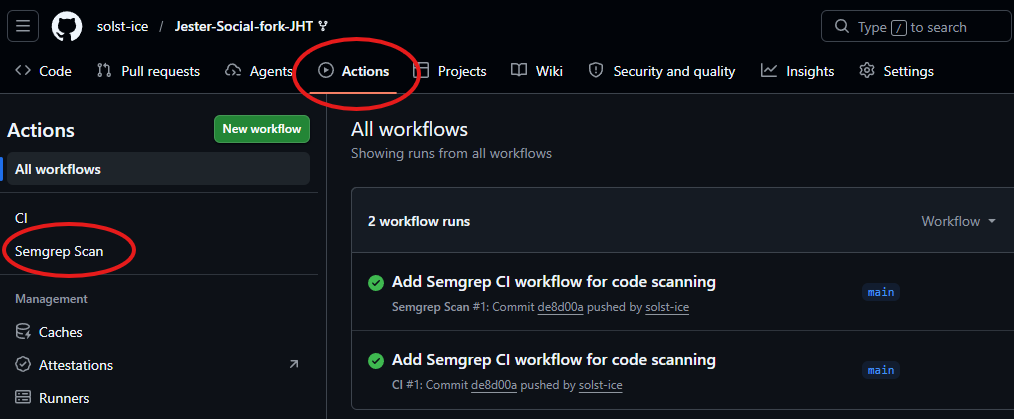Click the main branch label on Semgrep Scan run
Screen dimensions: 1014x419
[x=881, y=292]
